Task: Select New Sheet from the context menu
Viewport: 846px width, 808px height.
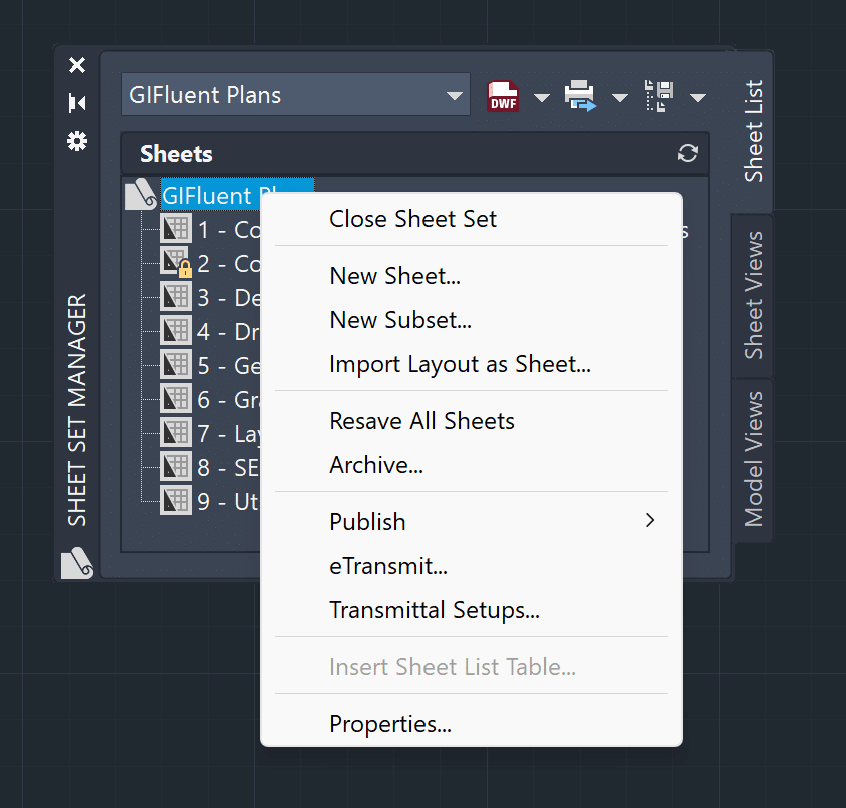Action: click(x=395, y=276)
